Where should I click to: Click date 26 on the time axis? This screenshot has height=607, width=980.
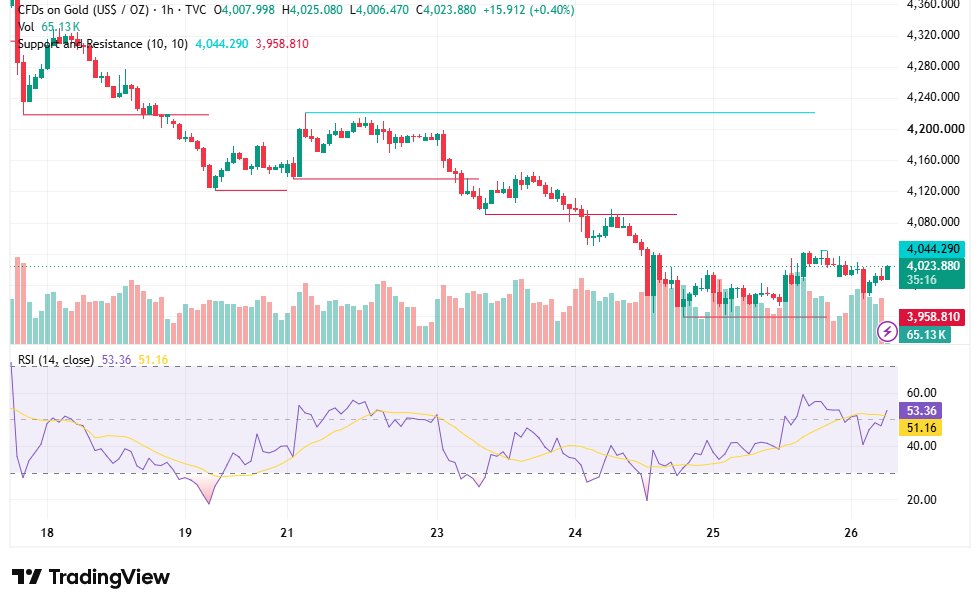coord(851,533)
